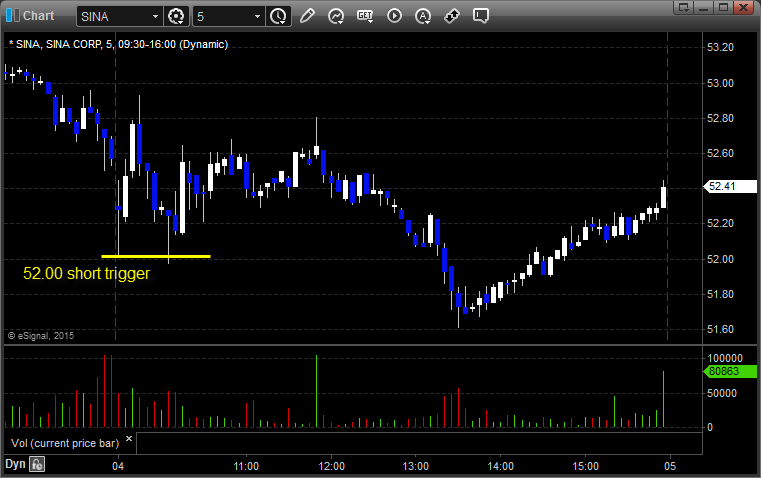Click the 52.41 current price marker

pyautogui.click(x=730, y=186)
